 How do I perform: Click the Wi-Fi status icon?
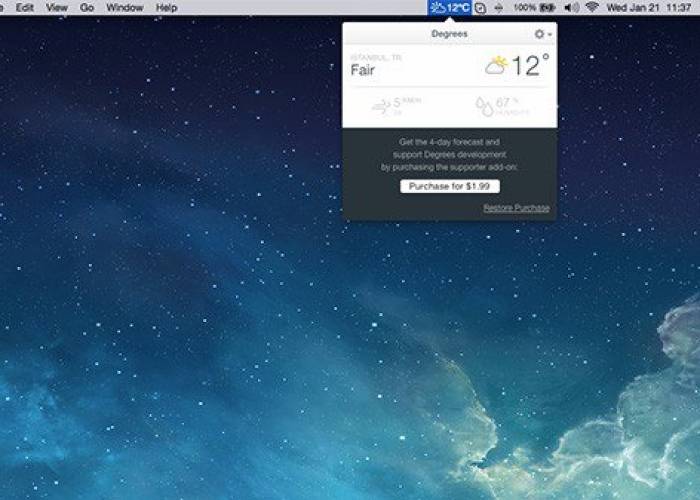(x=592, y=7)
